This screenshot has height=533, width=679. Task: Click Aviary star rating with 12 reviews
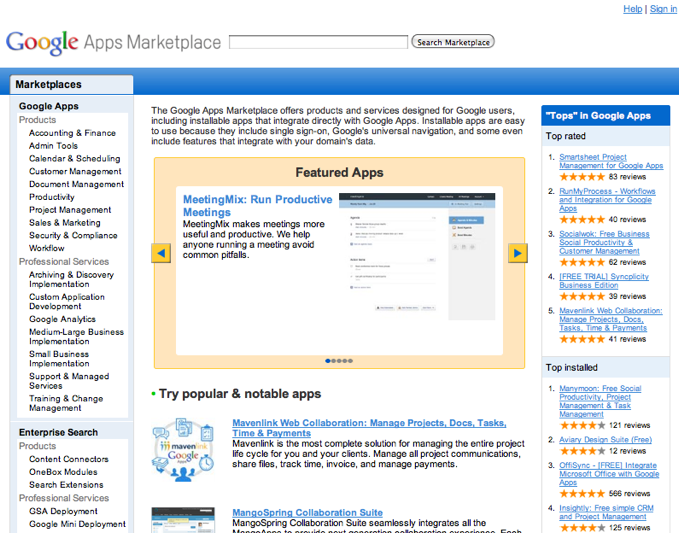[582, 451]
